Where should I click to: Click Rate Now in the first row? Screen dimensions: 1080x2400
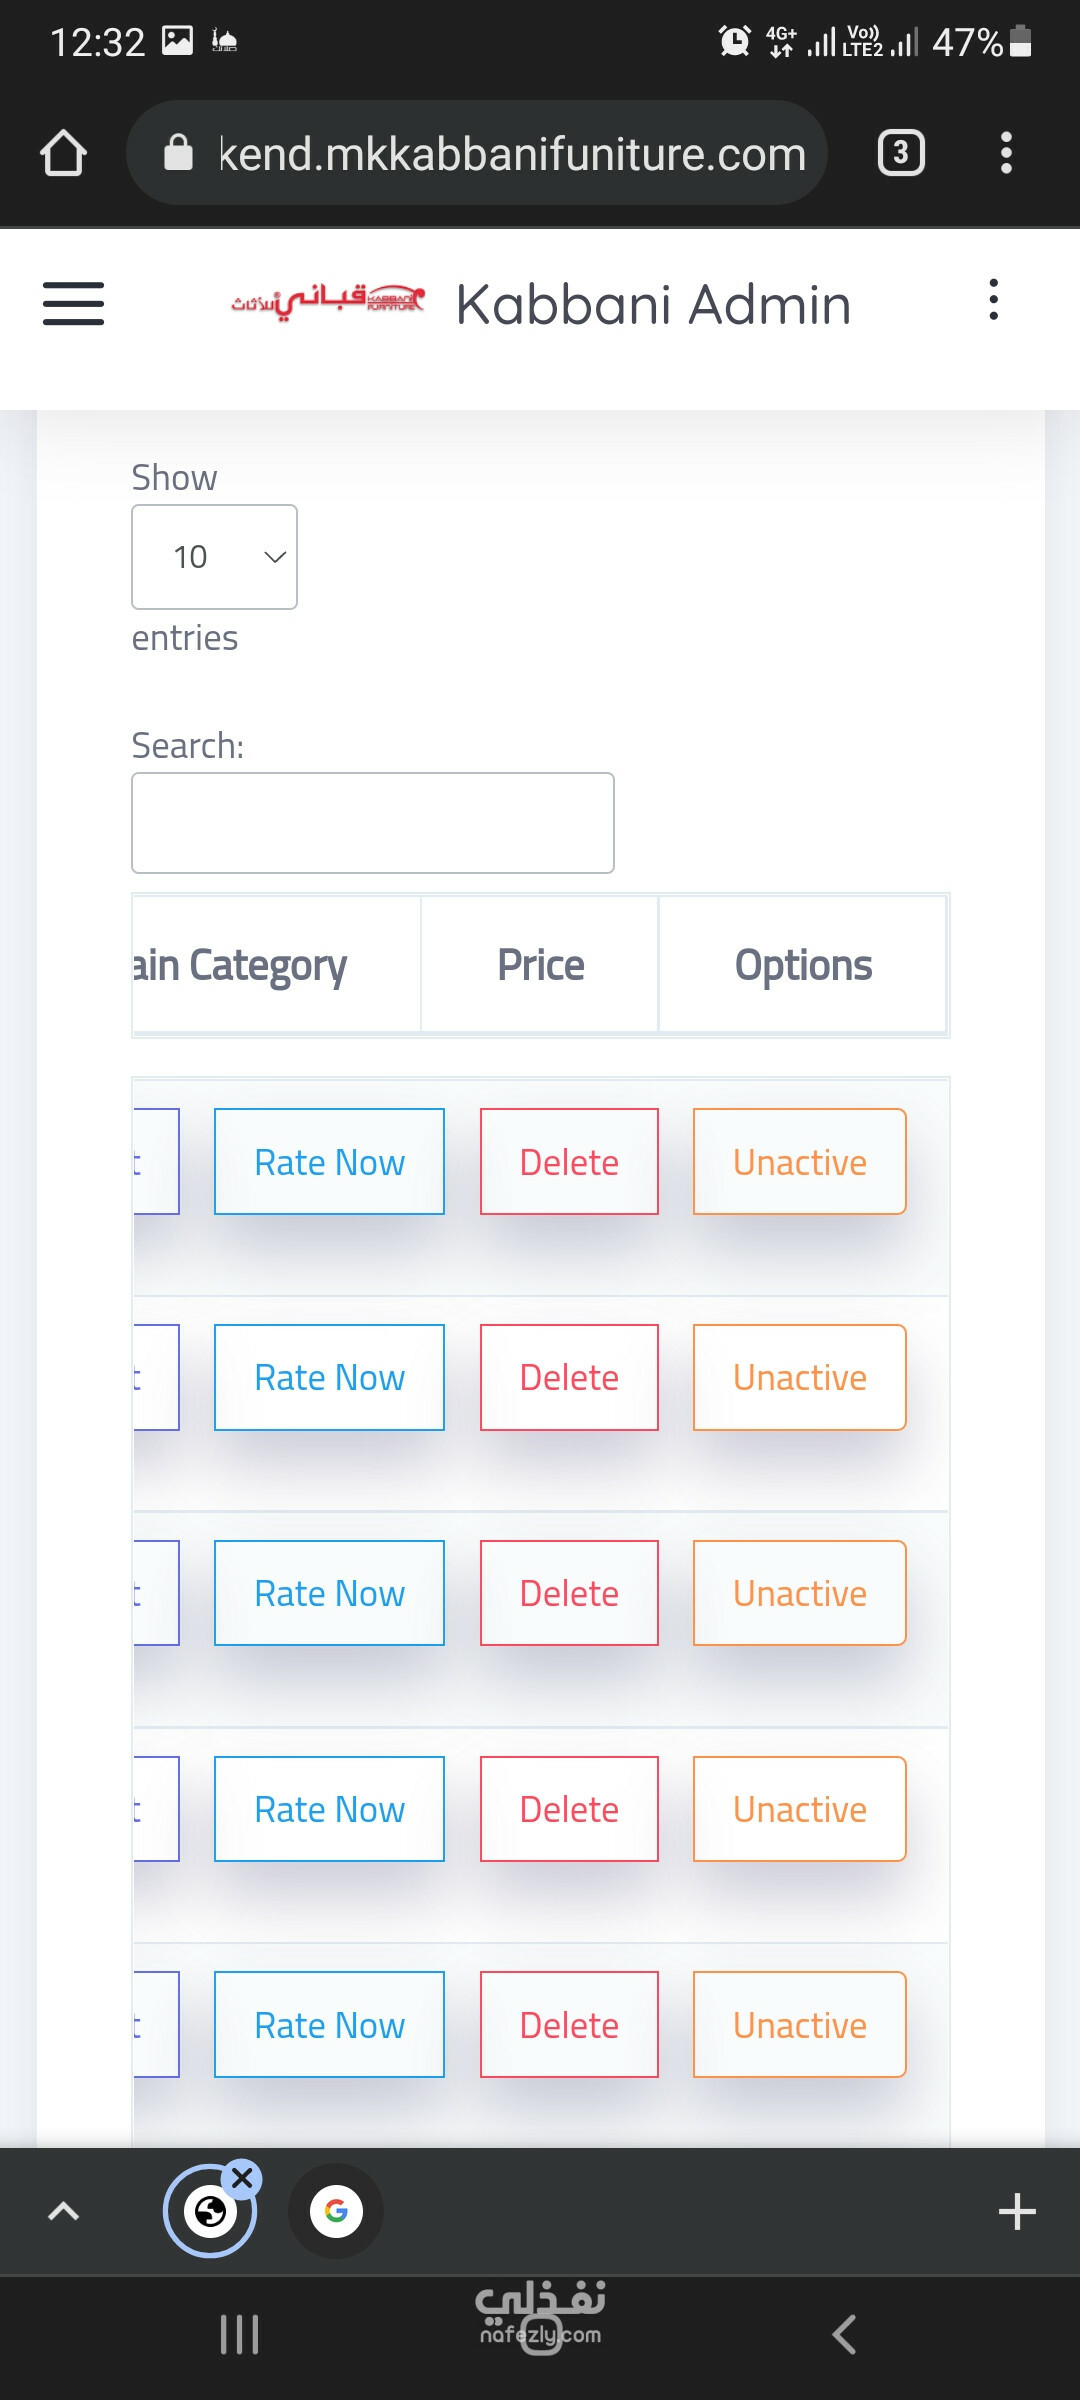click(329, 1162)
